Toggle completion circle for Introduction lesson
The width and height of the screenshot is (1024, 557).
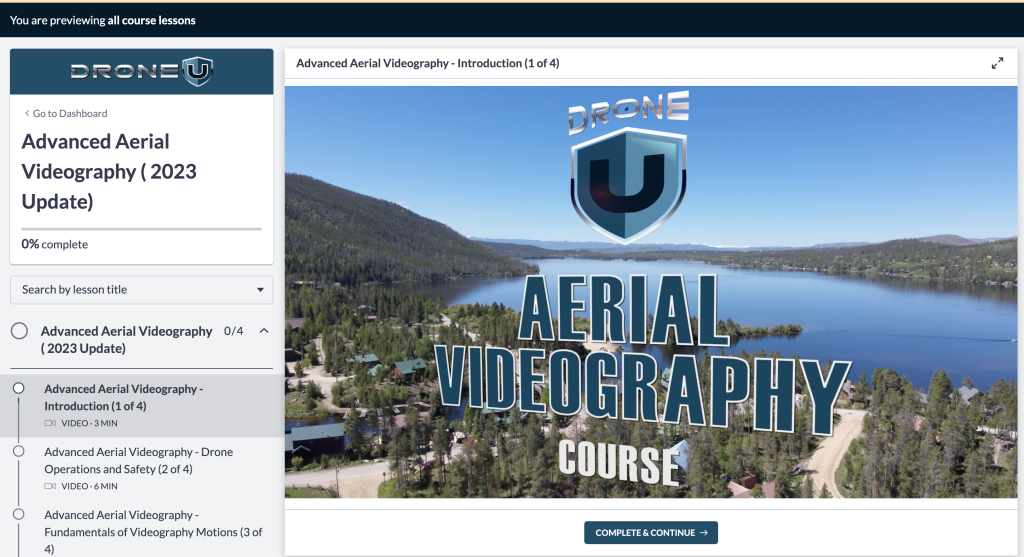[18, 388]
